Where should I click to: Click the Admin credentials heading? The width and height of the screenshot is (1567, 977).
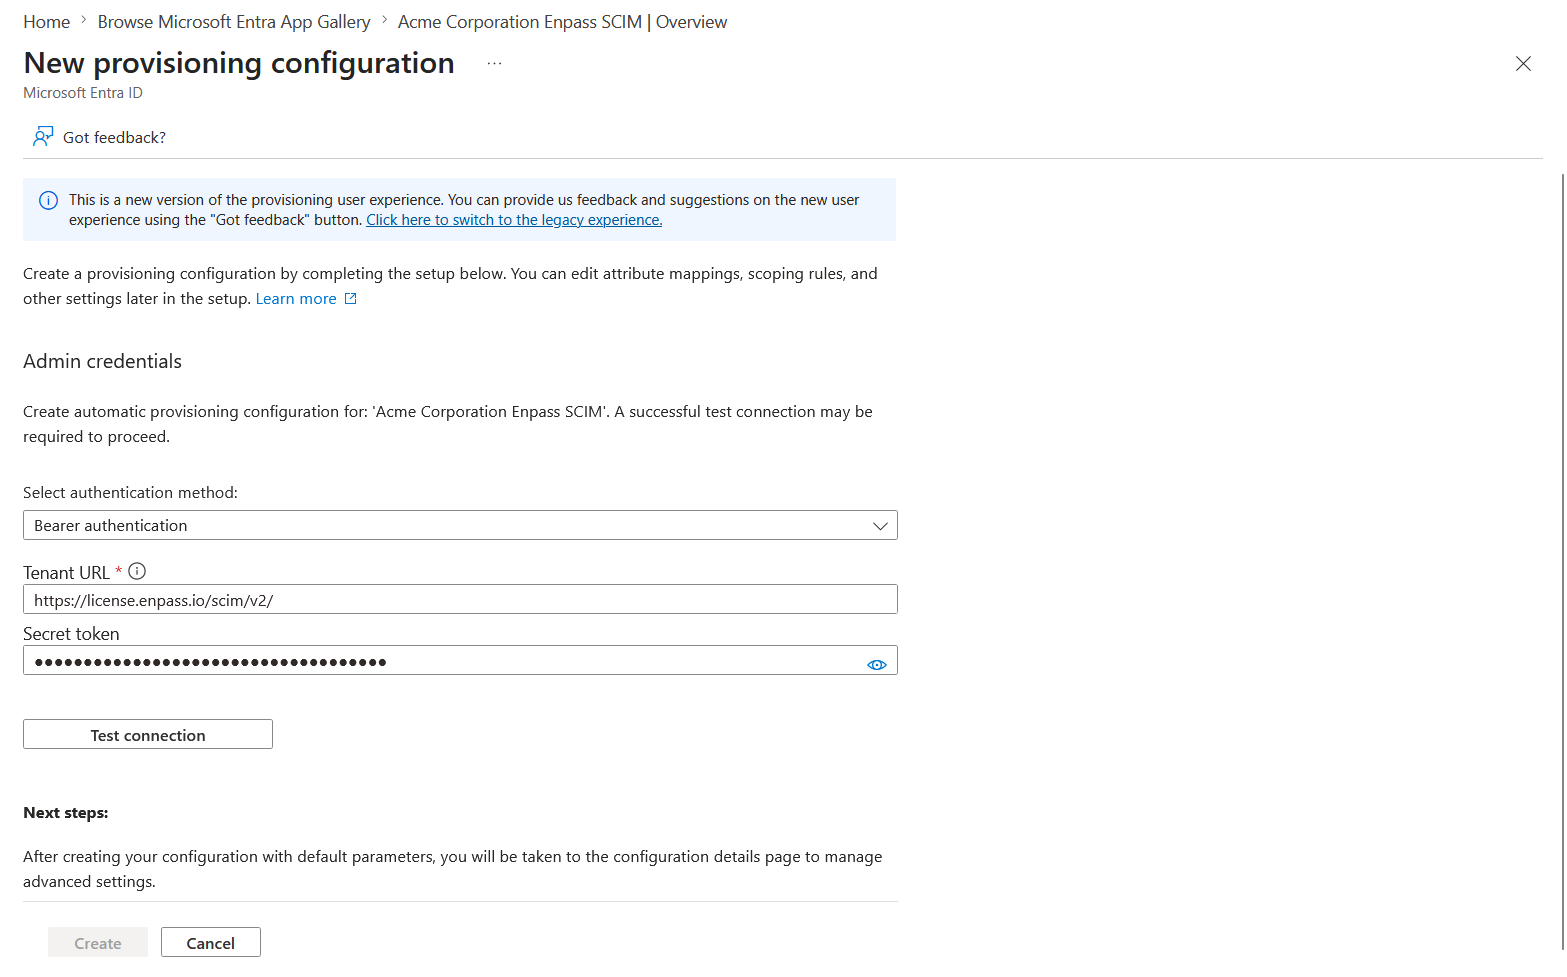pyautogui.click(x=103, y=362)
